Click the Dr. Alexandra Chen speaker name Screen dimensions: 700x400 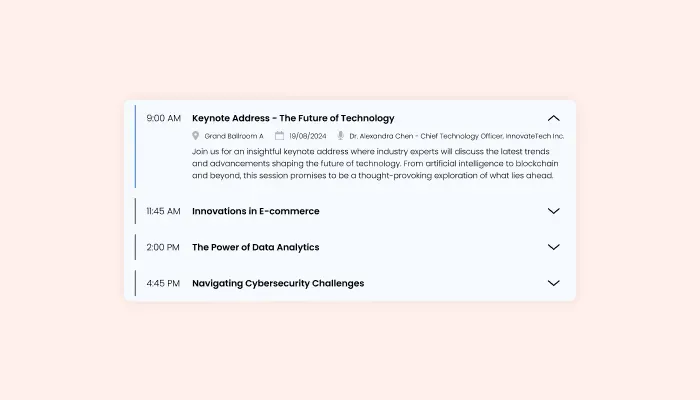click(x=381, y=136)
